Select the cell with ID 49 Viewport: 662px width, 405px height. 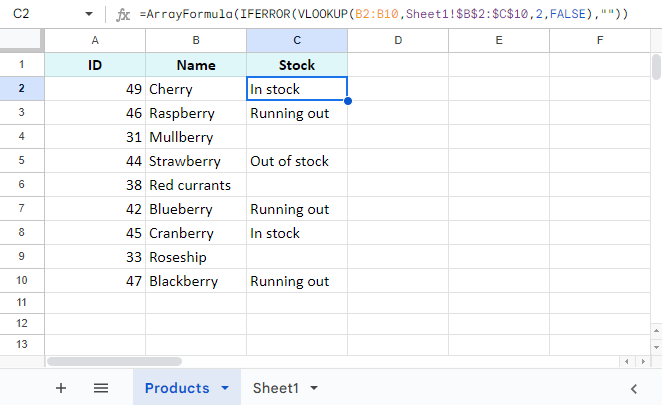[95, 89]
